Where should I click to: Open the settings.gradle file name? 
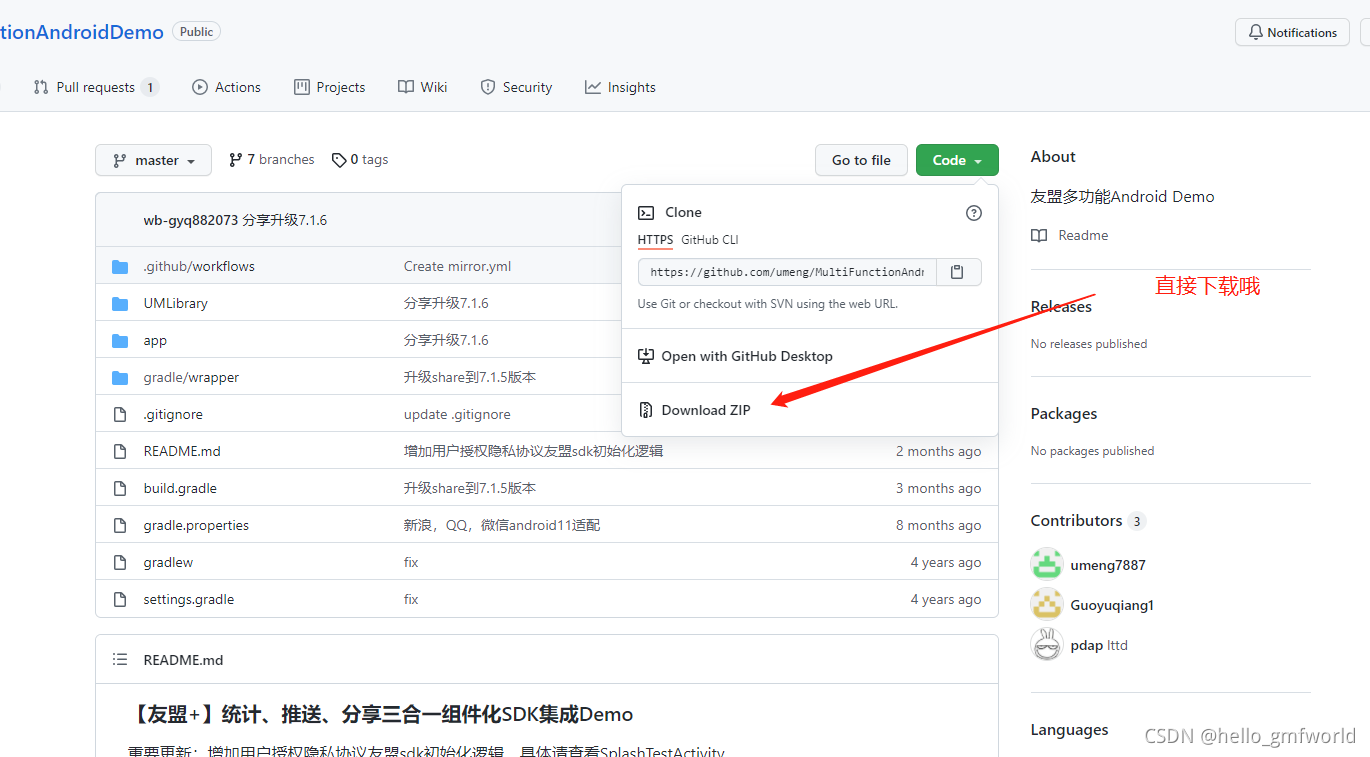pyautogui.click(x=189, y=599)
